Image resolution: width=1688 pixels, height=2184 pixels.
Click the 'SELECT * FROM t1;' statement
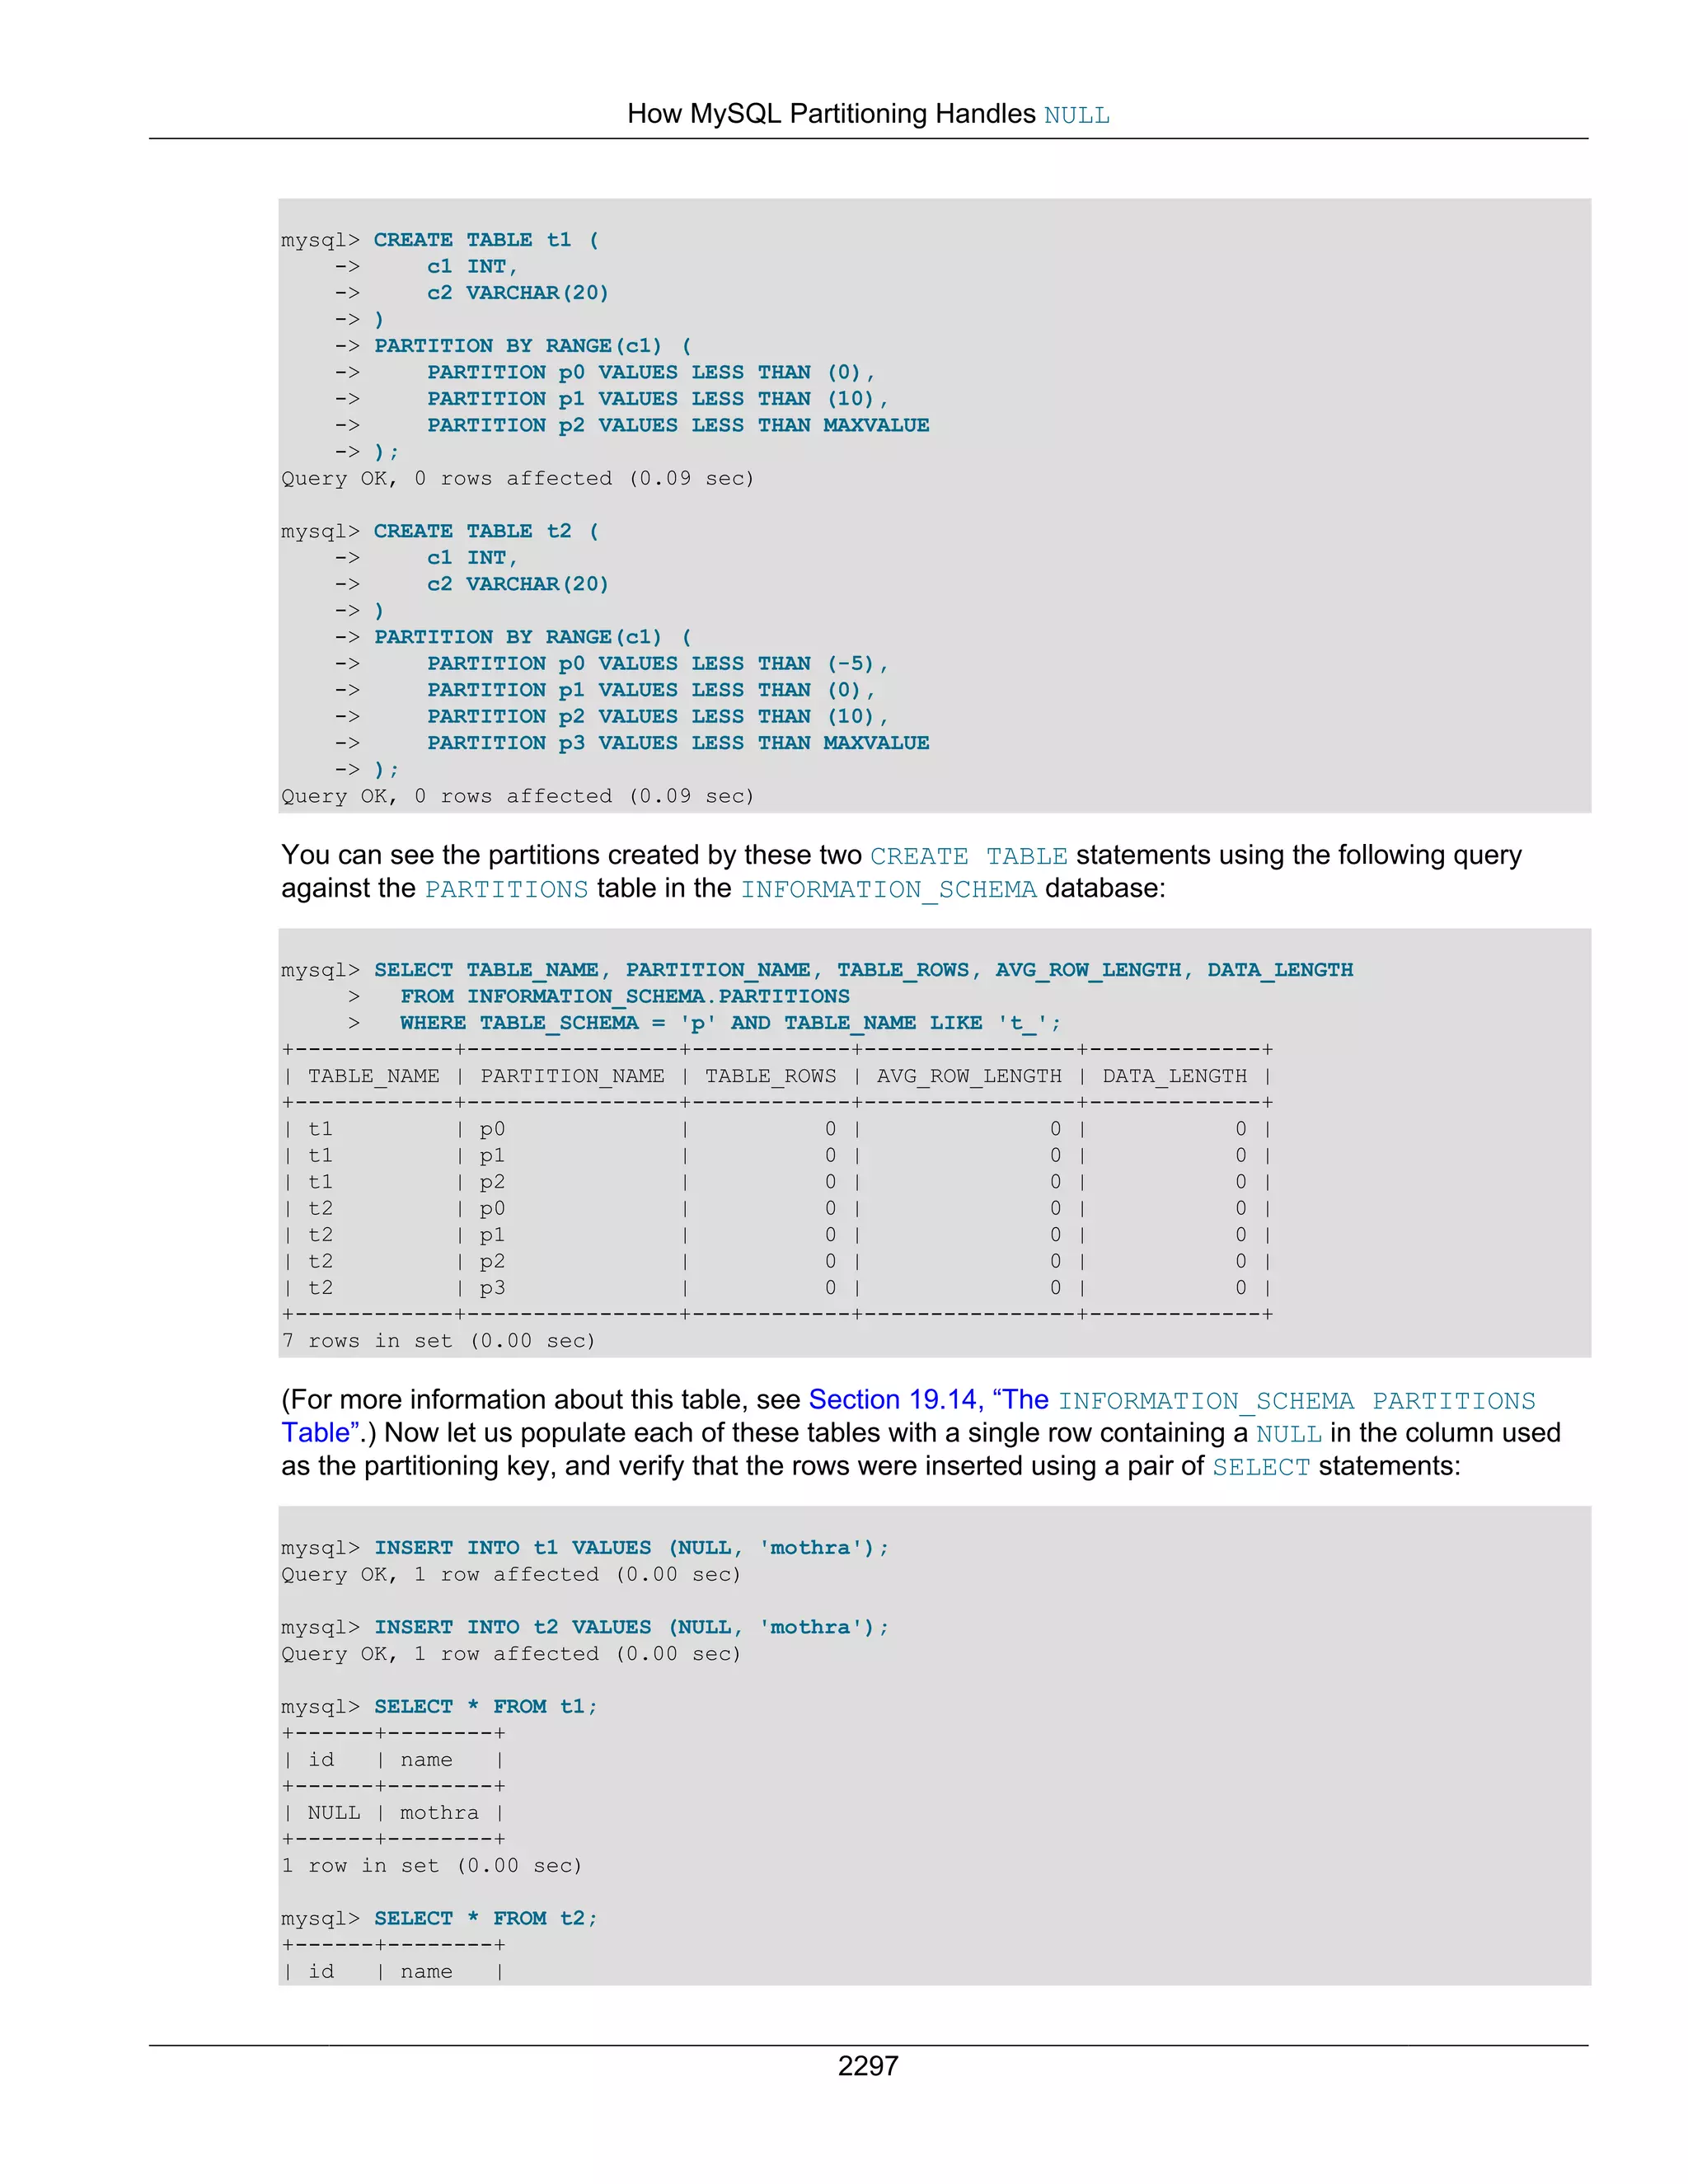[486, 1707]
